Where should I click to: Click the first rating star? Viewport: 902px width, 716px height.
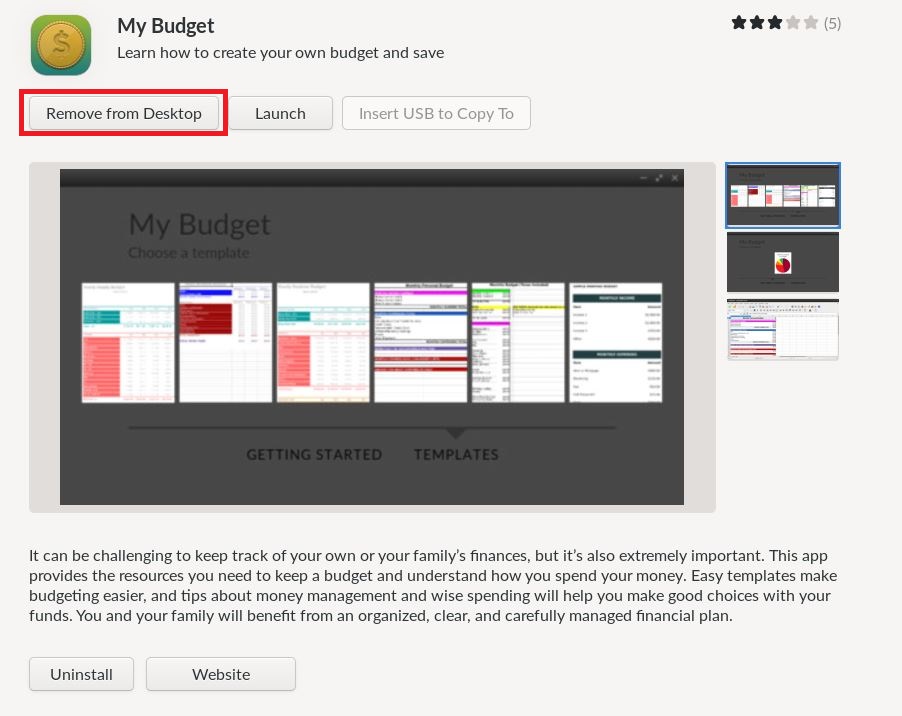739,23
